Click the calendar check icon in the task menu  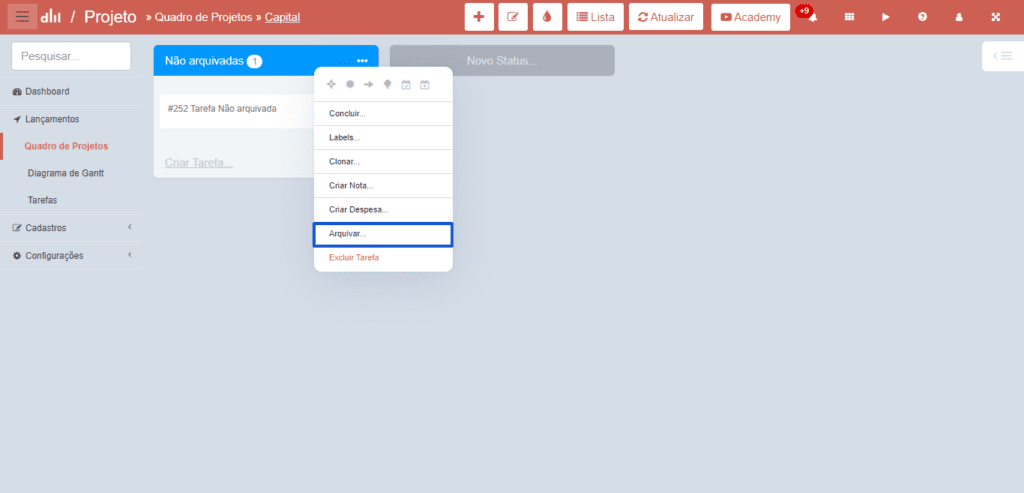coord(406,84)
